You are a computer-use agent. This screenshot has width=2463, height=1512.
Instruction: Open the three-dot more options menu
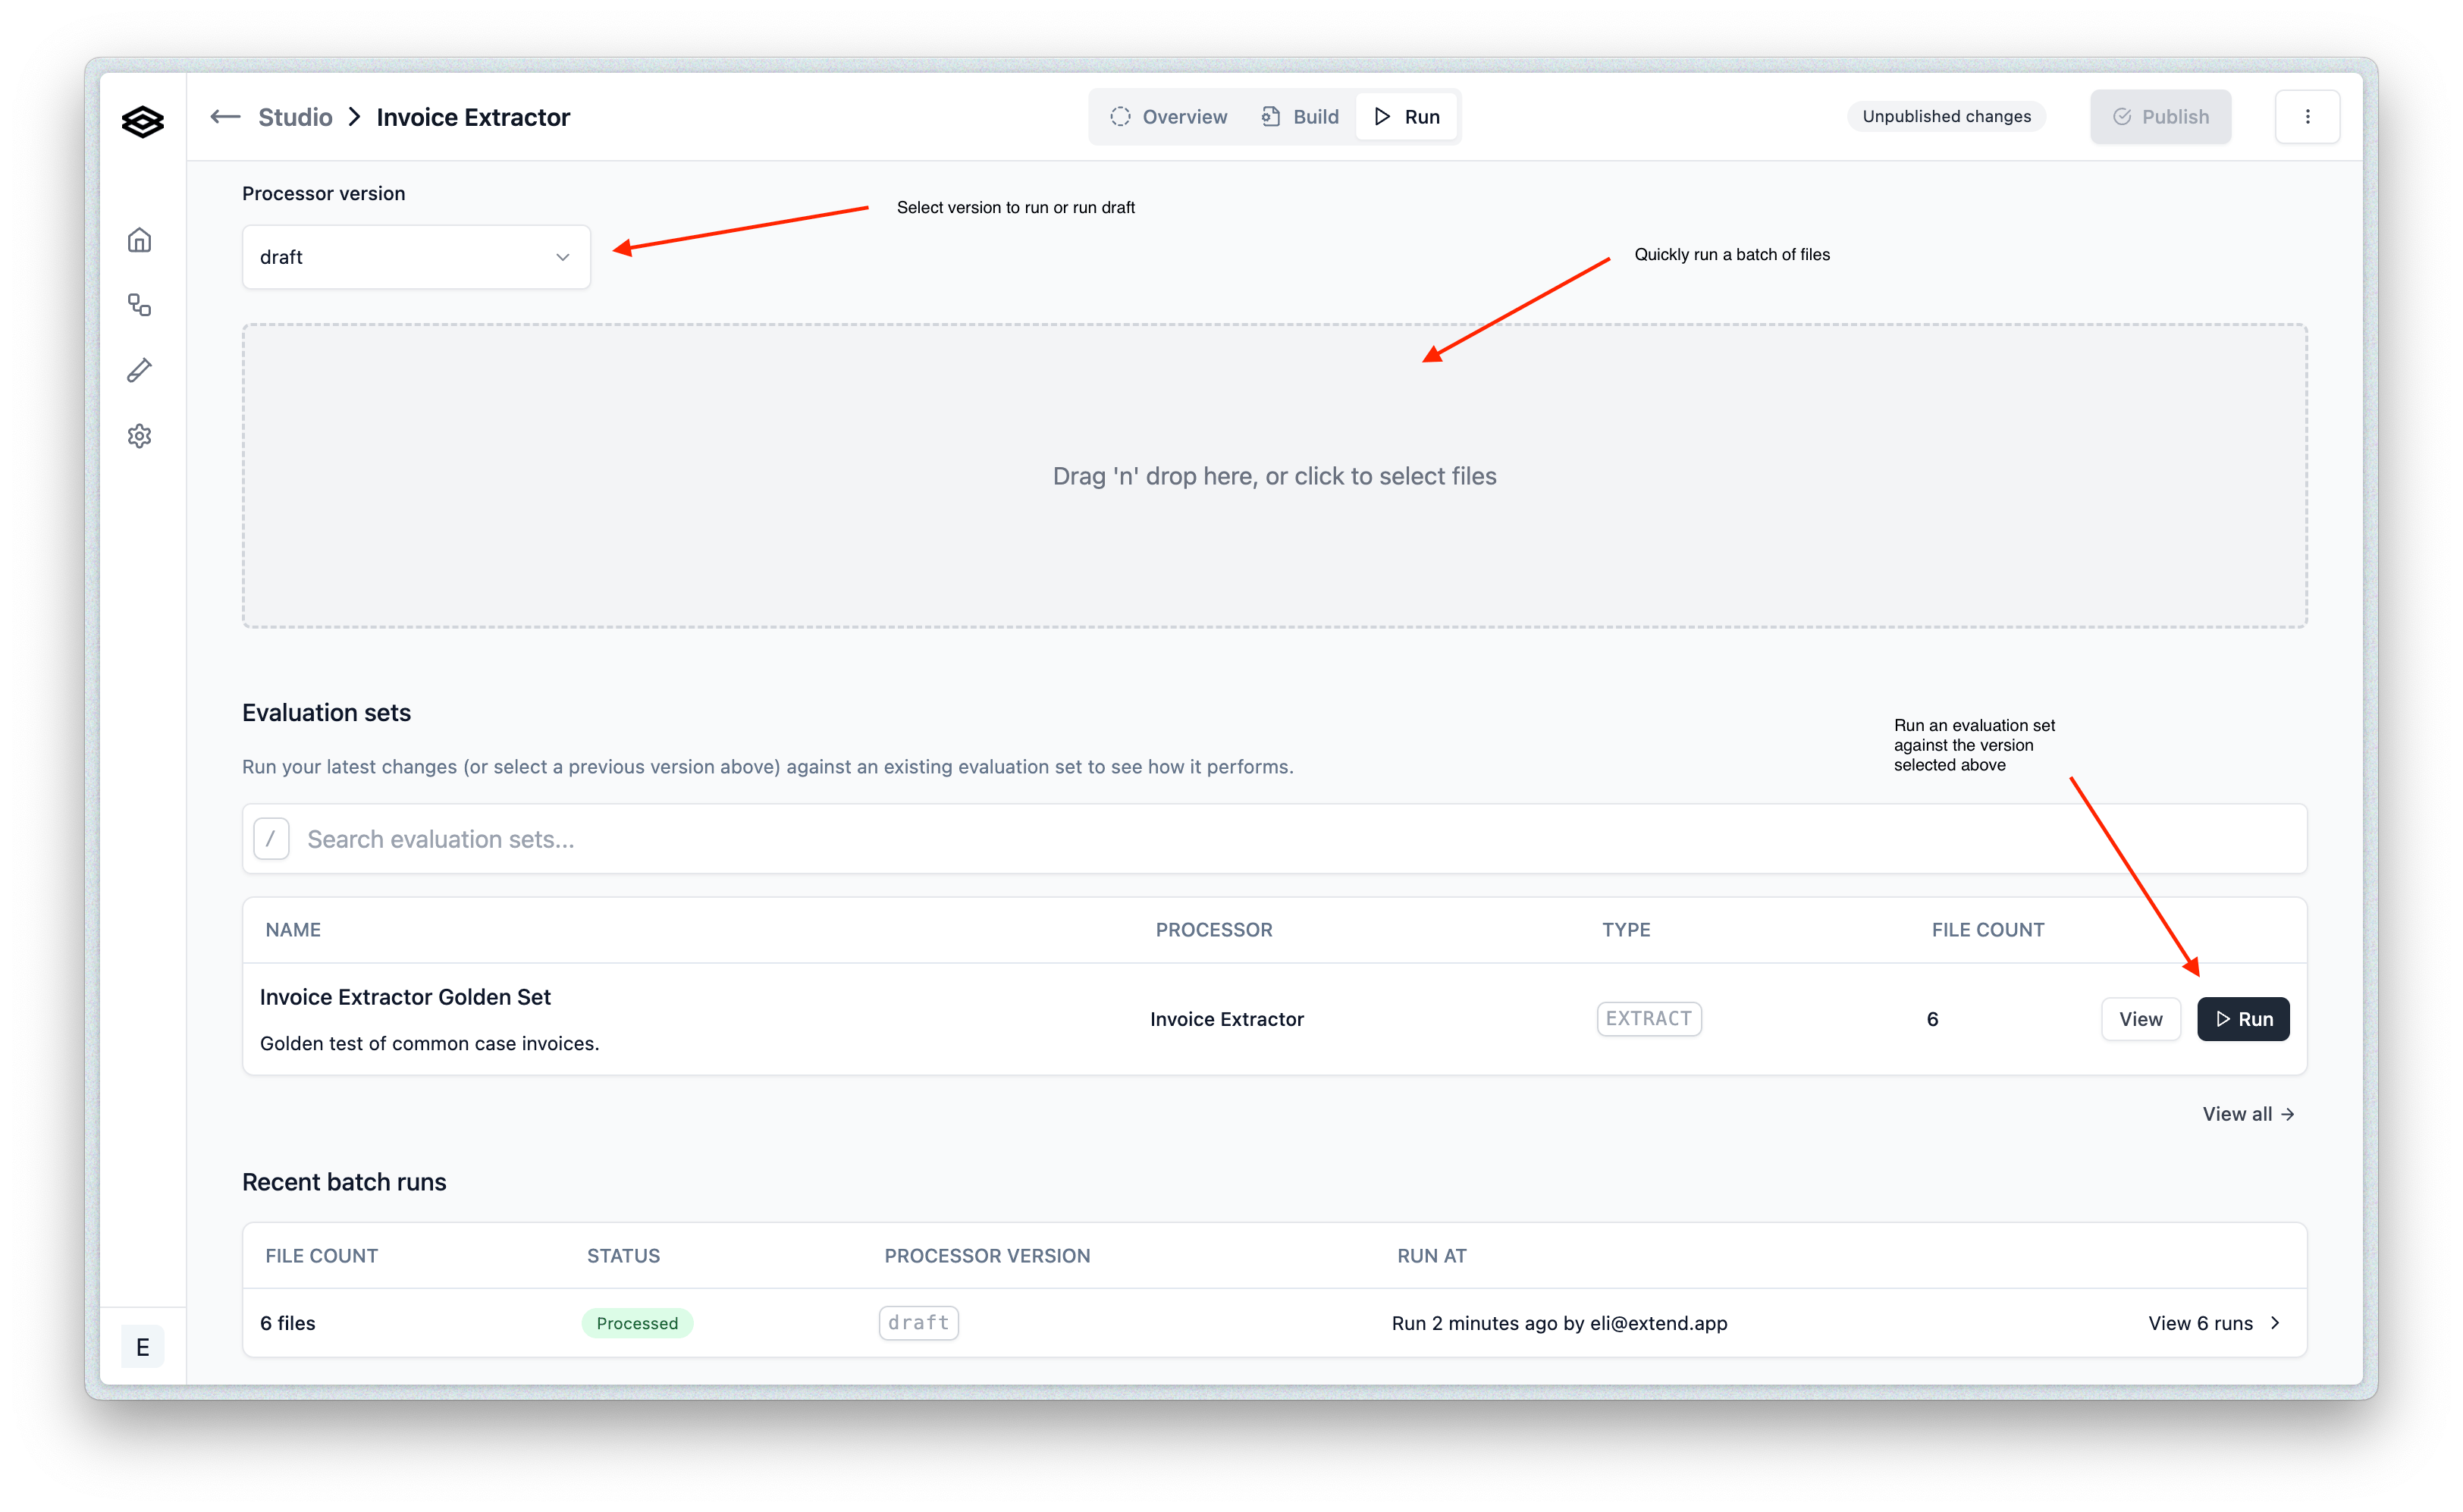click(2307, 117)
